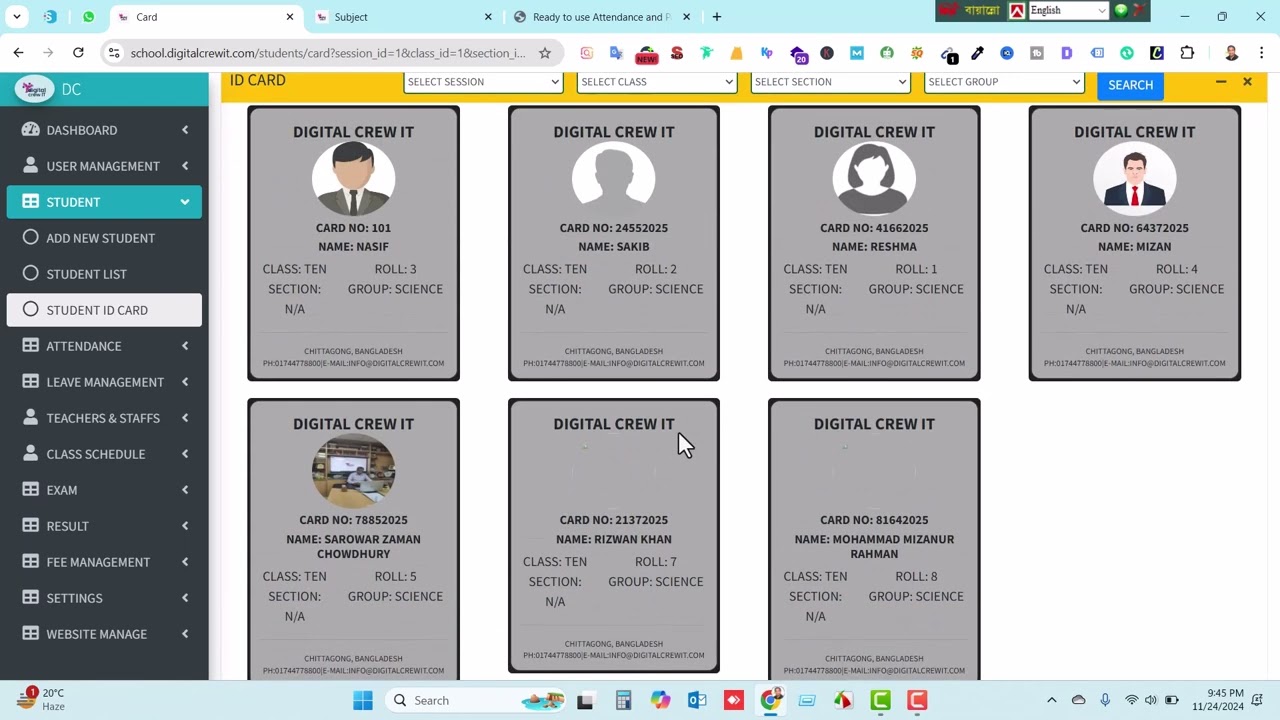Select the Attendance grid icon
Viewport: 1280px width, 720px height.
click(30, 346)
